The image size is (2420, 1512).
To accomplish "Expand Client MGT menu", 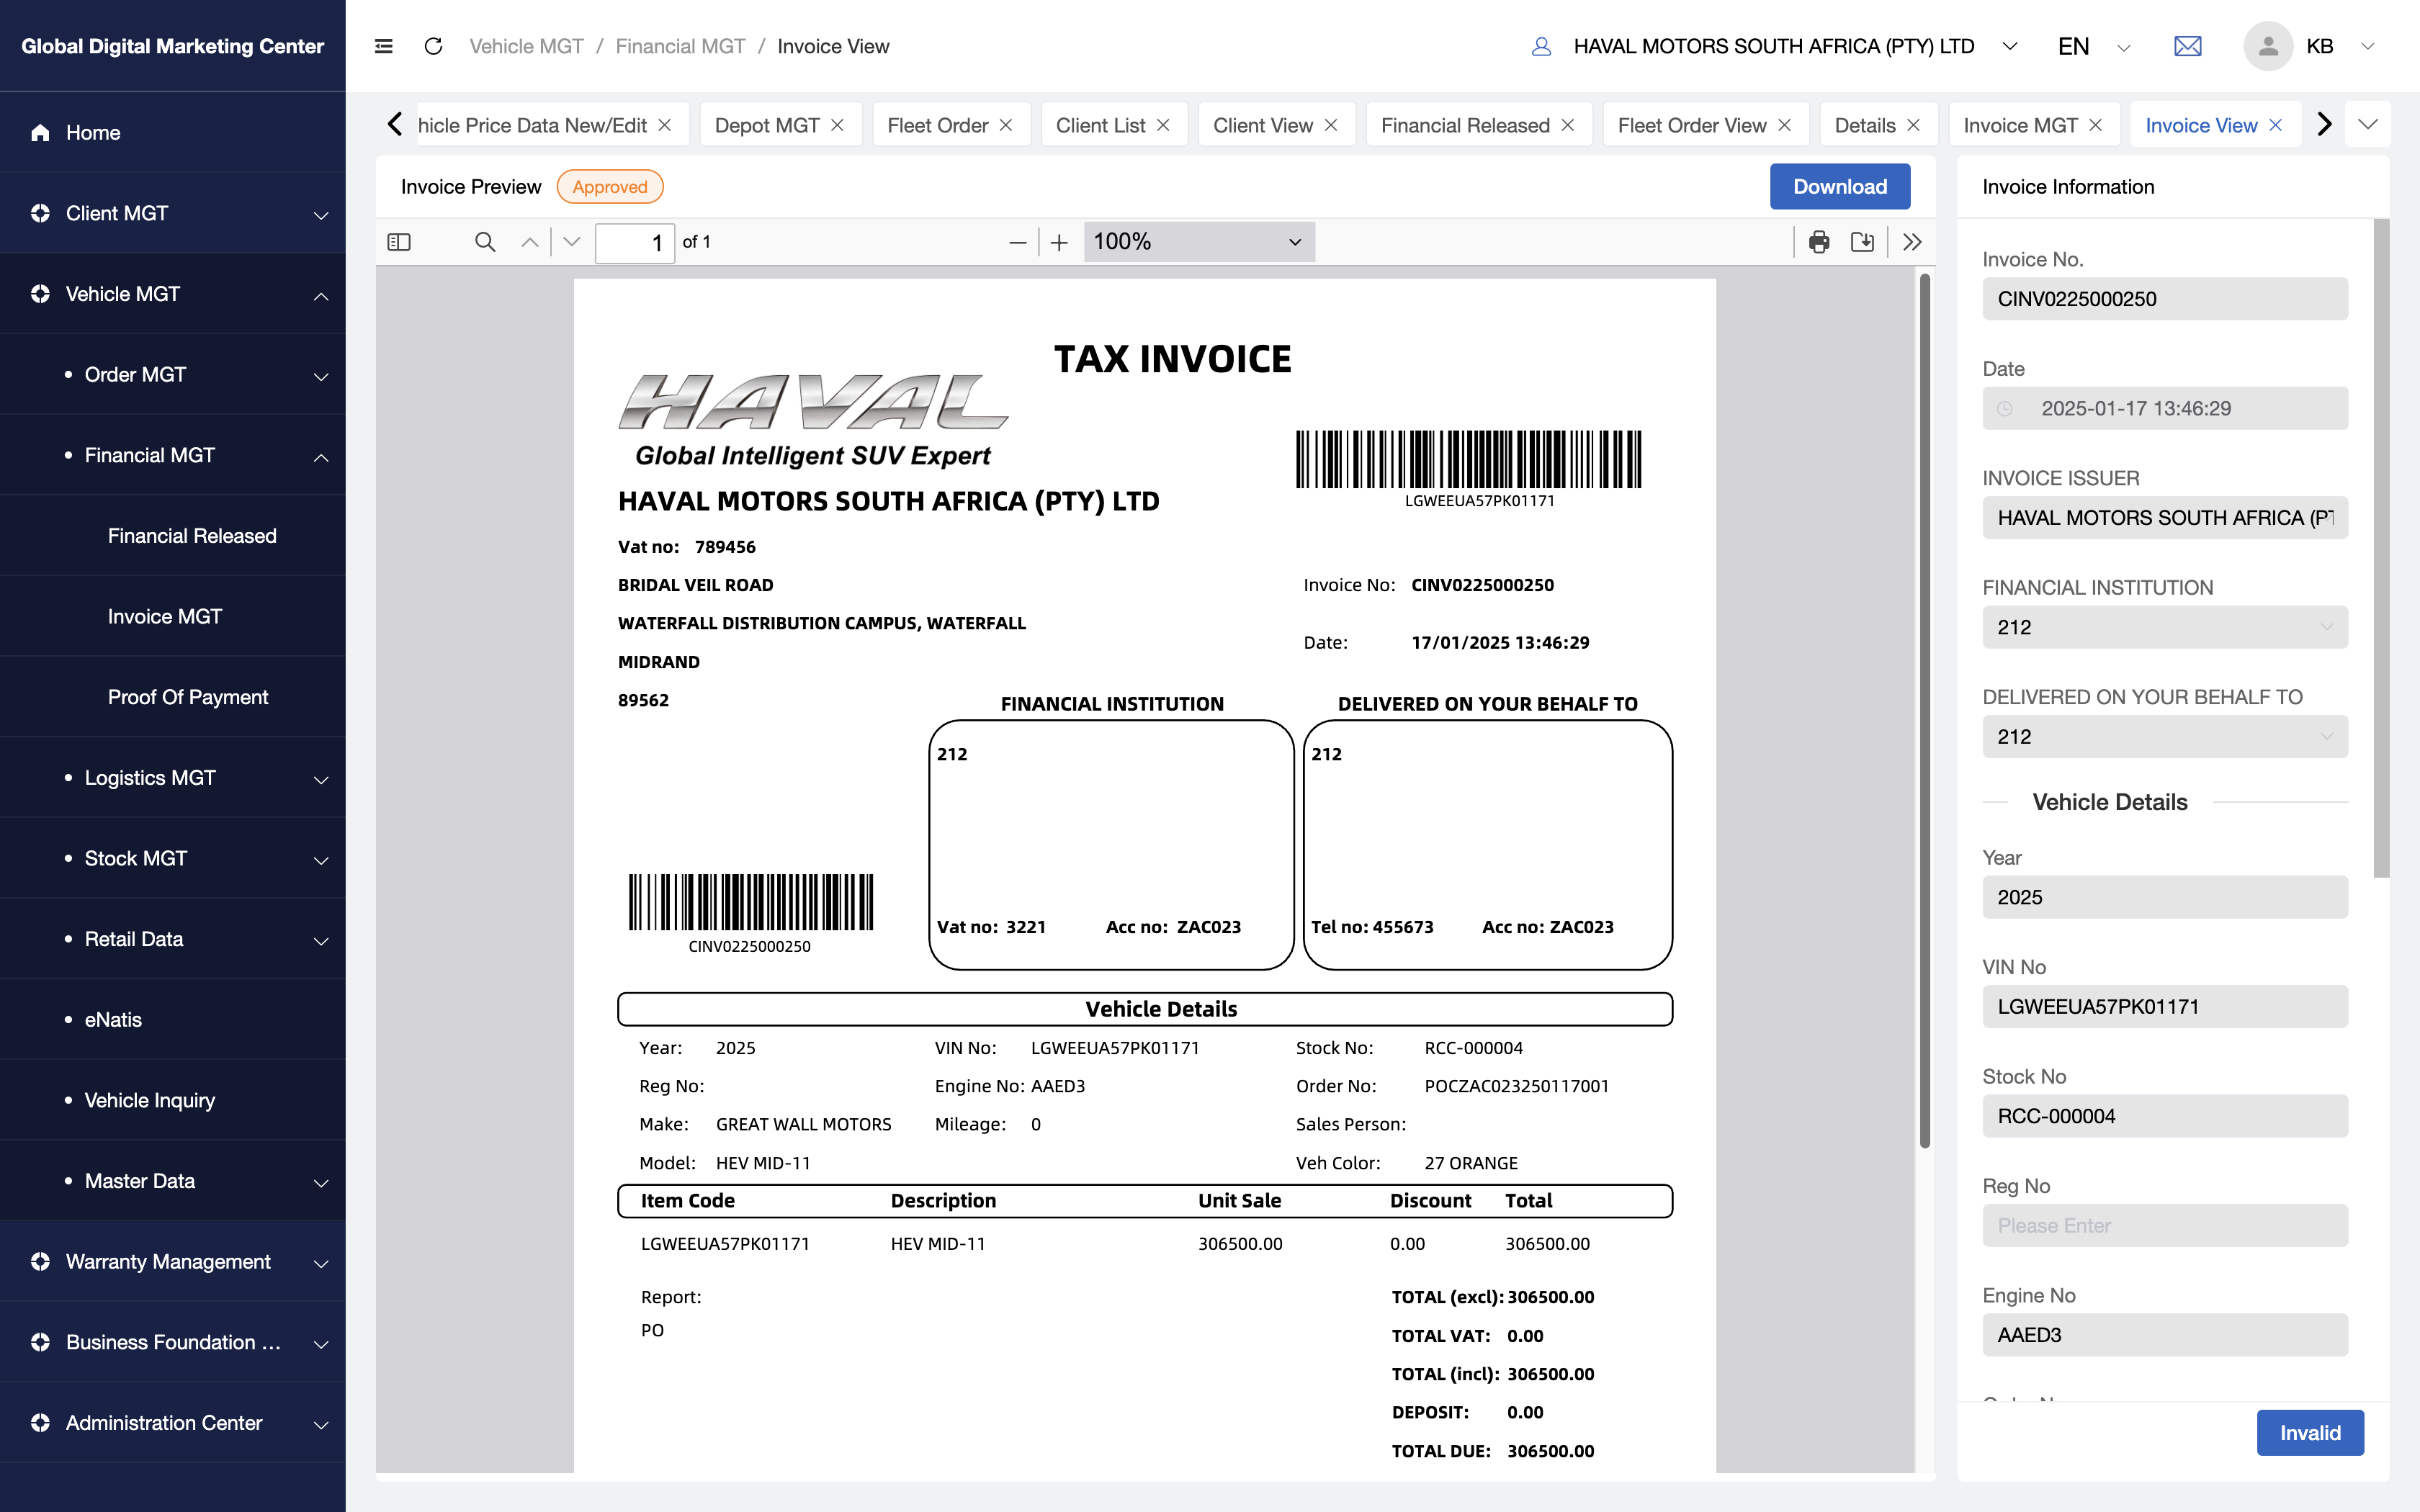I will coord(173,213).
